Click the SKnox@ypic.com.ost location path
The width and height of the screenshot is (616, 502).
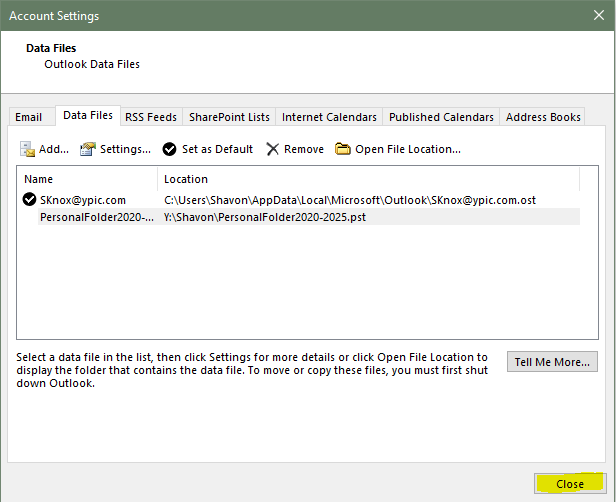coord(350,200)
